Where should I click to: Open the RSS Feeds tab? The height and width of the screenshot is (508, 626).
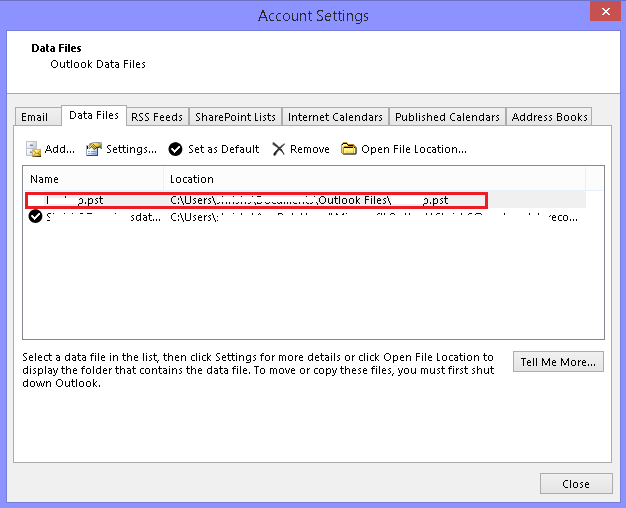pyautogui.click(x=157, y=117)
